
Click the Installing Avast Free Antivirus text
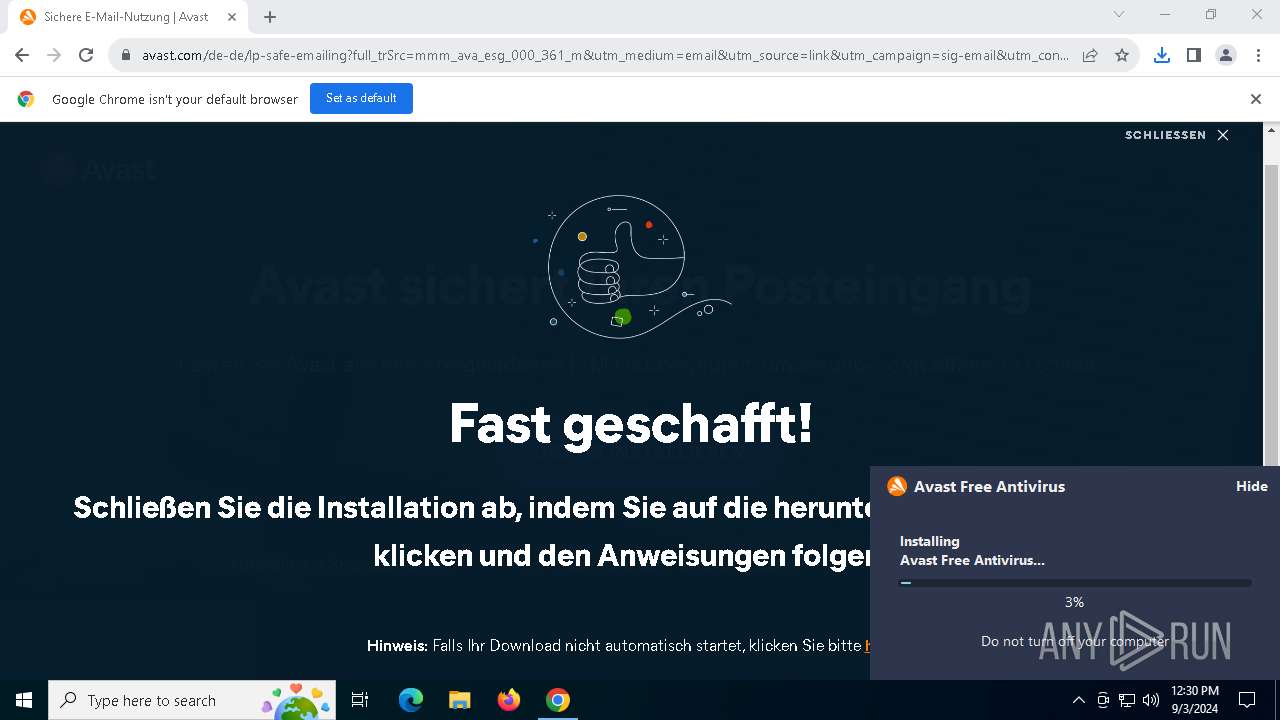972,551
